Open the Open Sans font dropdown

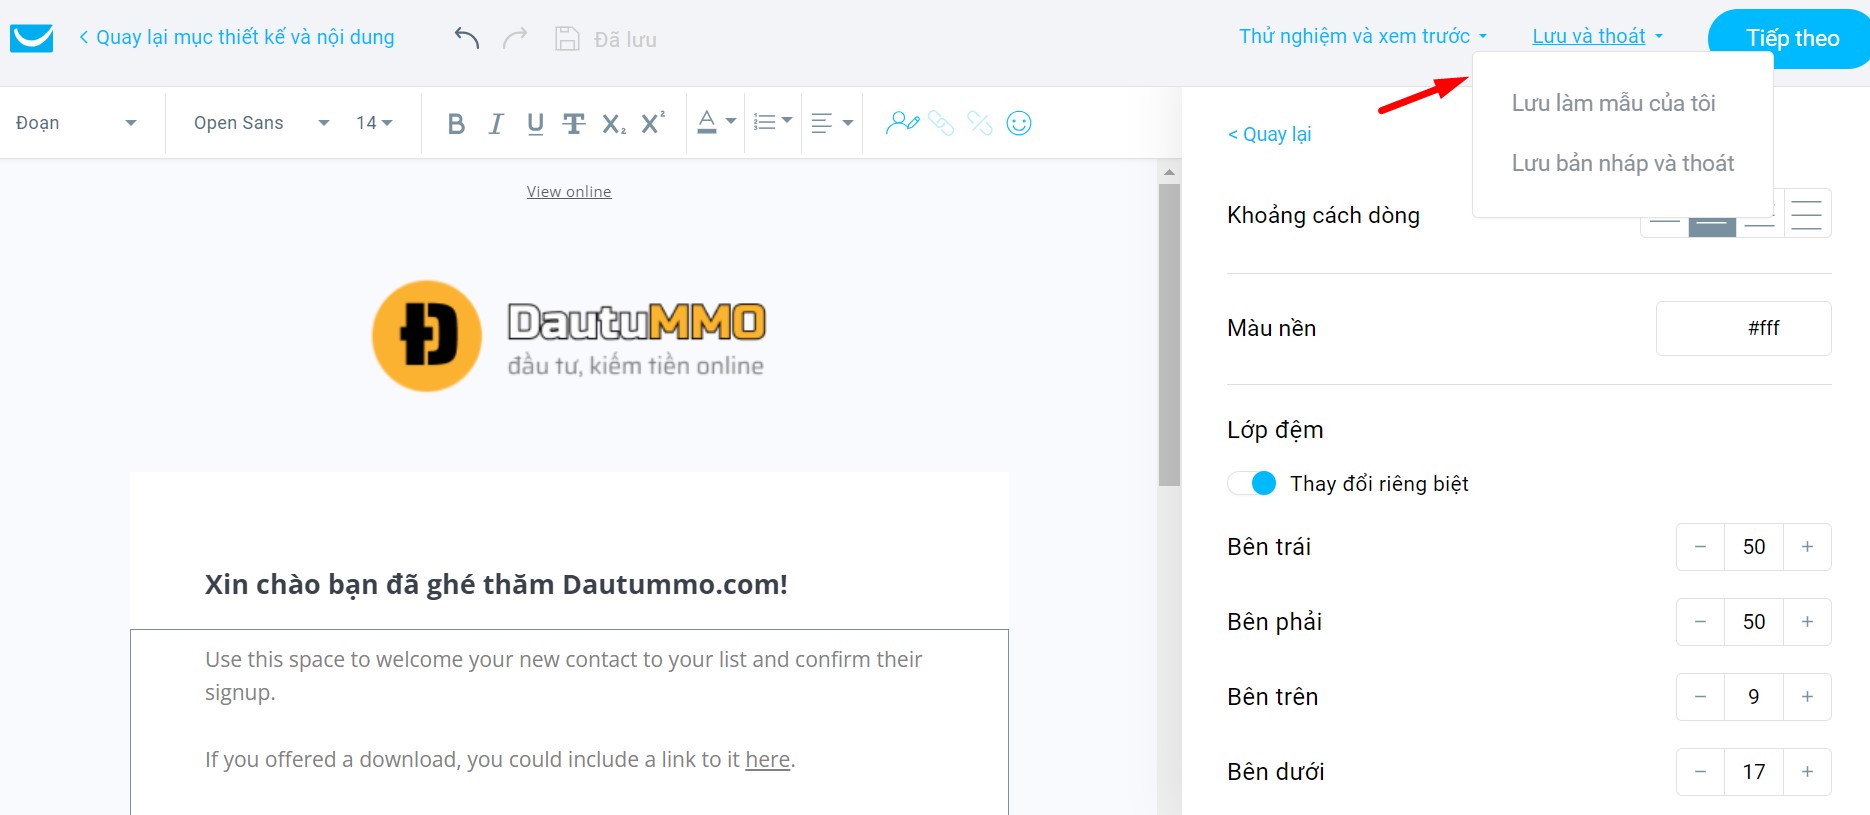point(261,123)
